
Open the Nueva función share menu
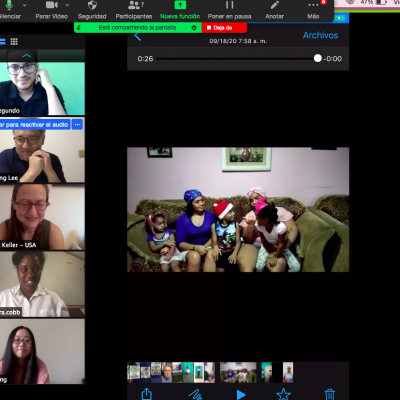[180, 10]
